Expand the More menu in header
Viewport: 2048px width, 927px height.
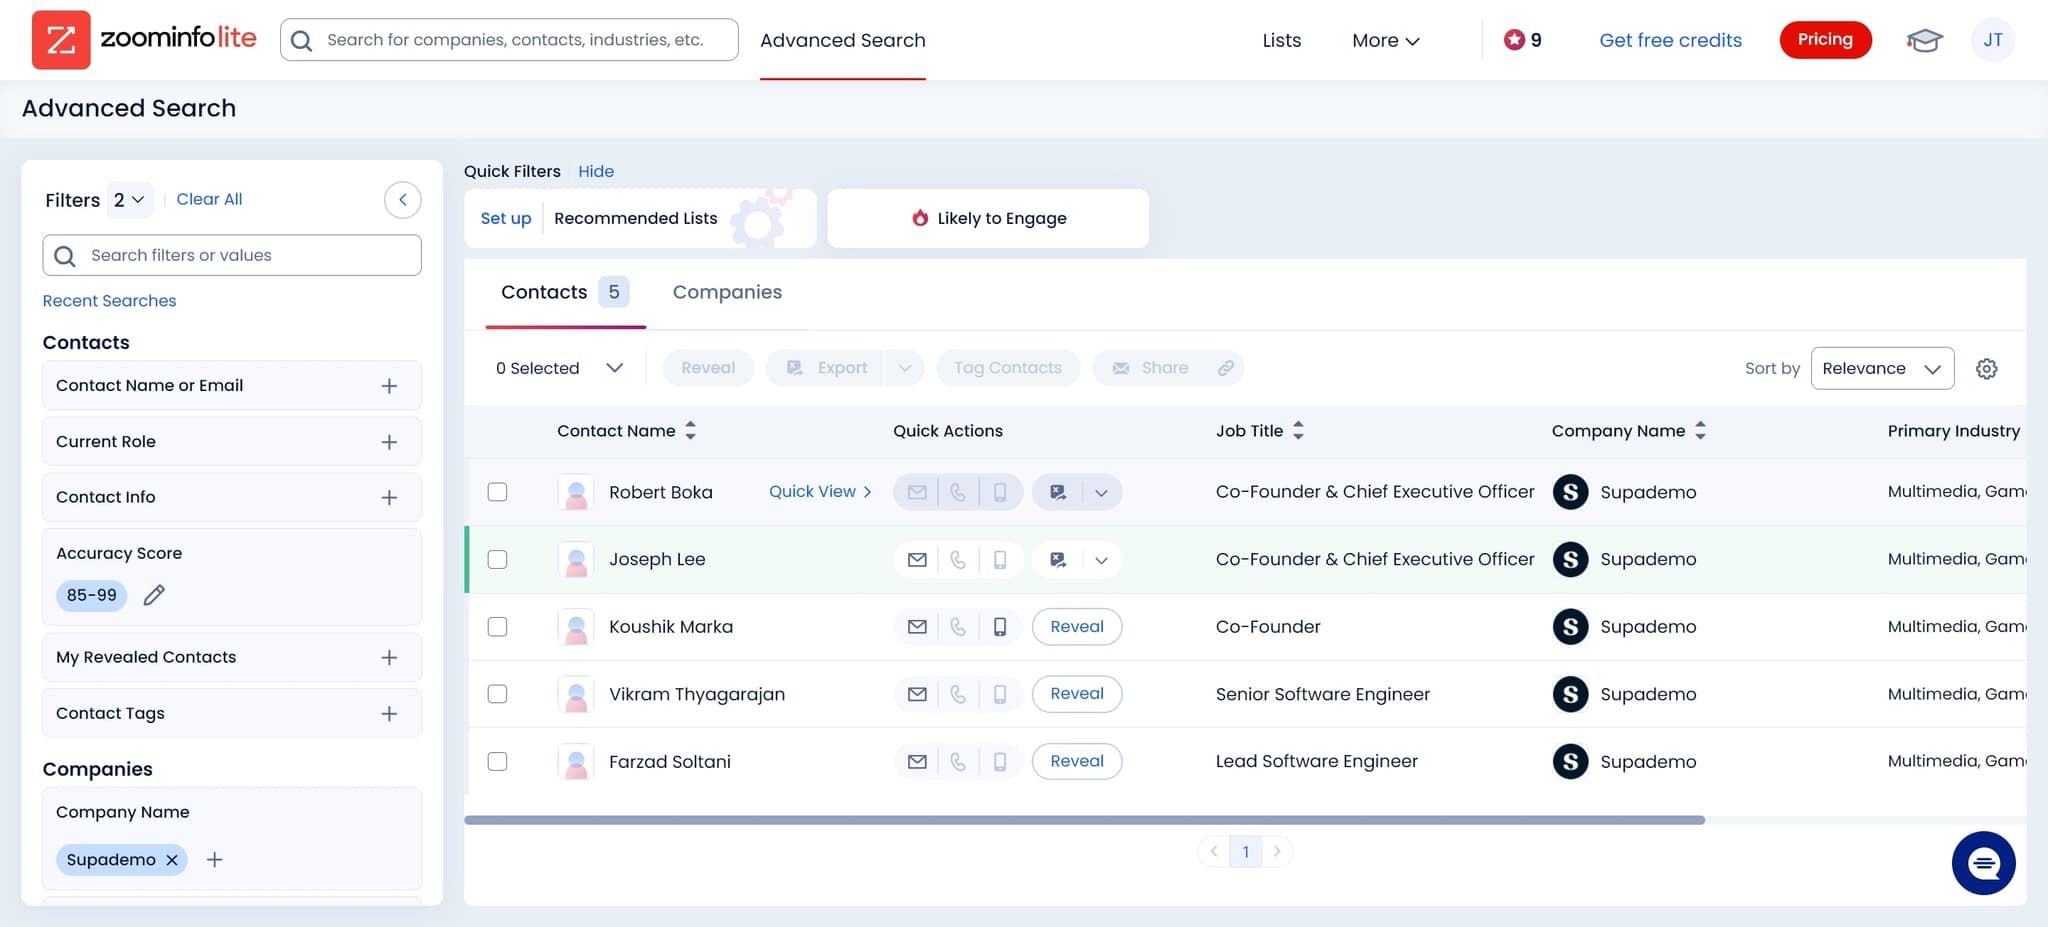click(1385, 41)
